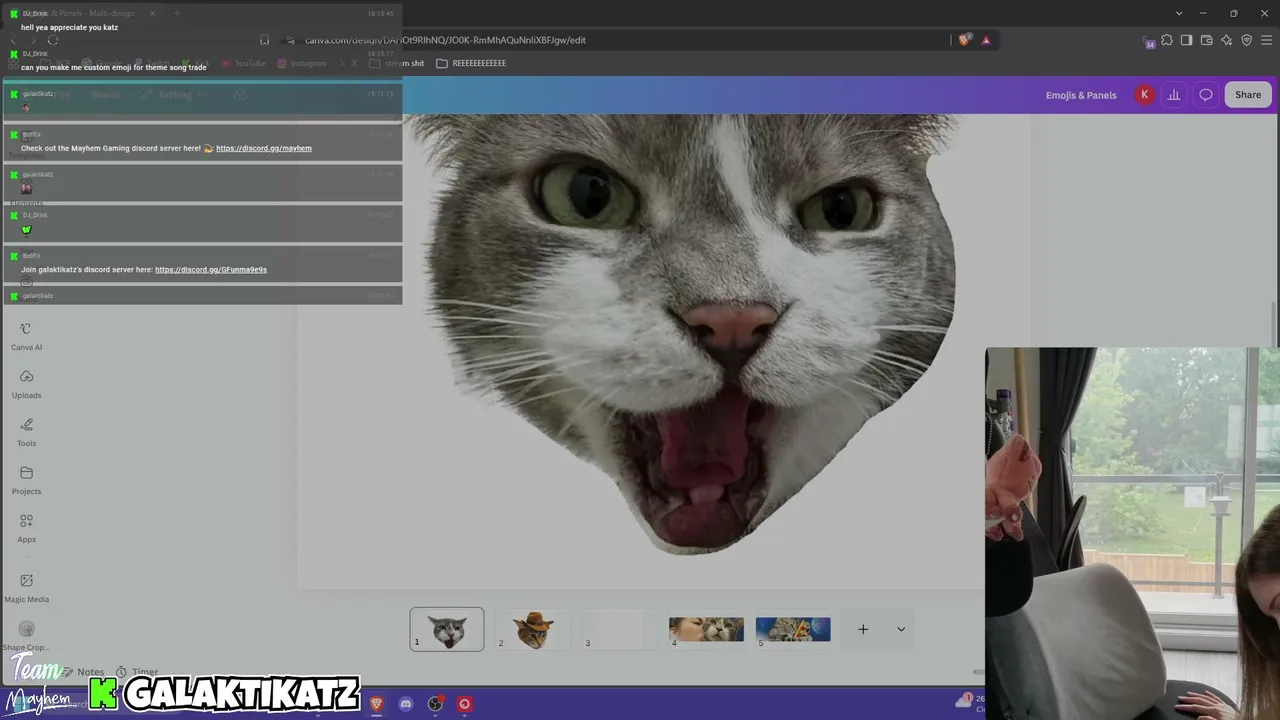Open the browser extensions puzzle icon

(x=1167, y=40)
